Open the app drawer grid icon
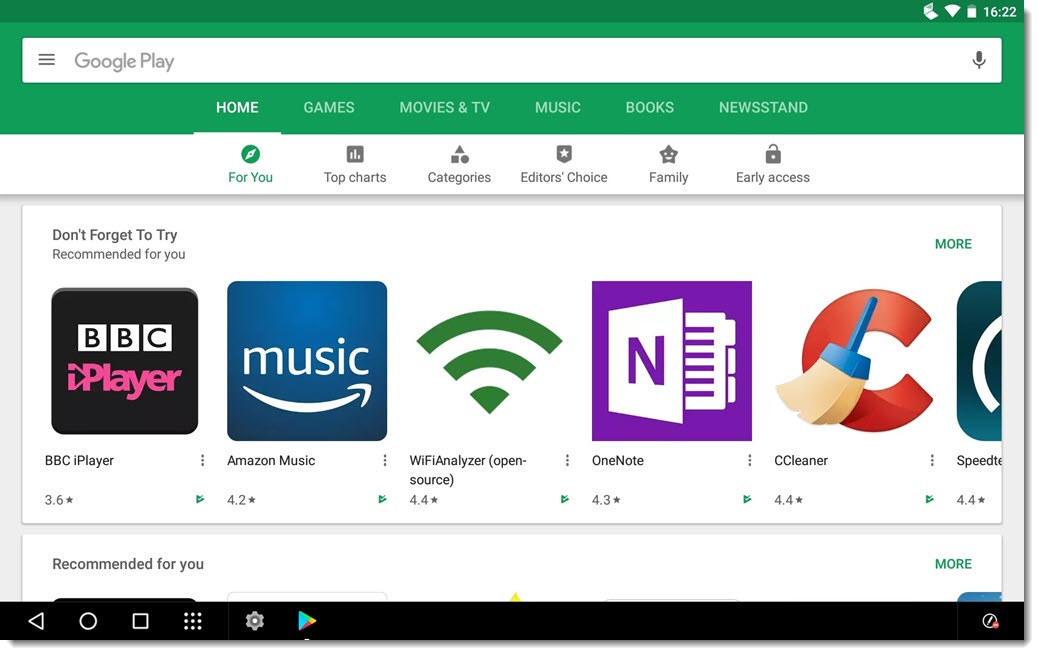 pos(192,620)
